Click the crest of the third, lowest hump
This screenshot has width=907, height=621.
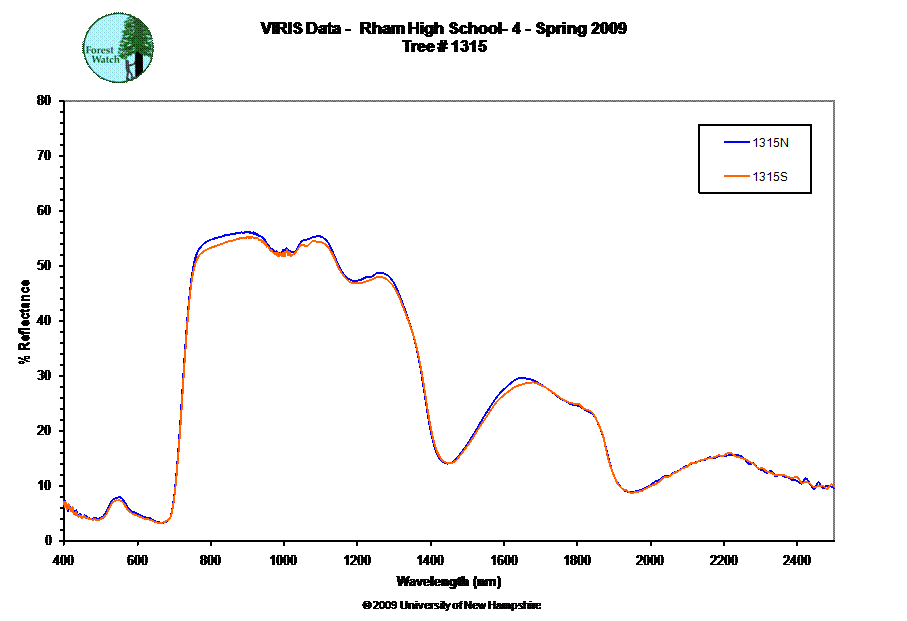click(729, 454)
